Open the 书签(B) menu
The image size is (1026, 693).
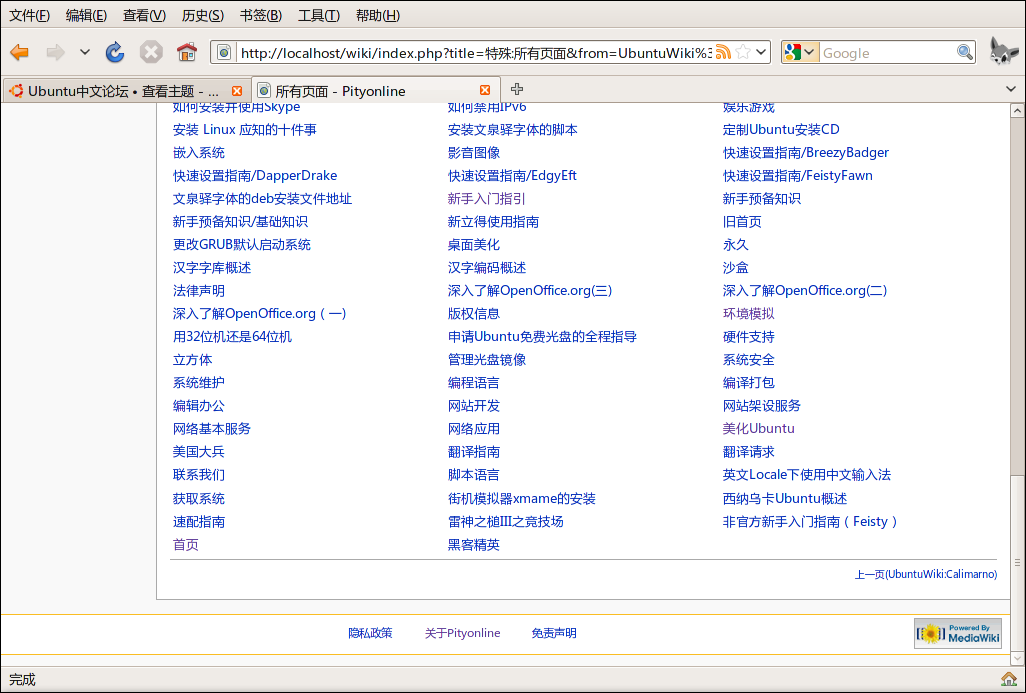point(260,16)
